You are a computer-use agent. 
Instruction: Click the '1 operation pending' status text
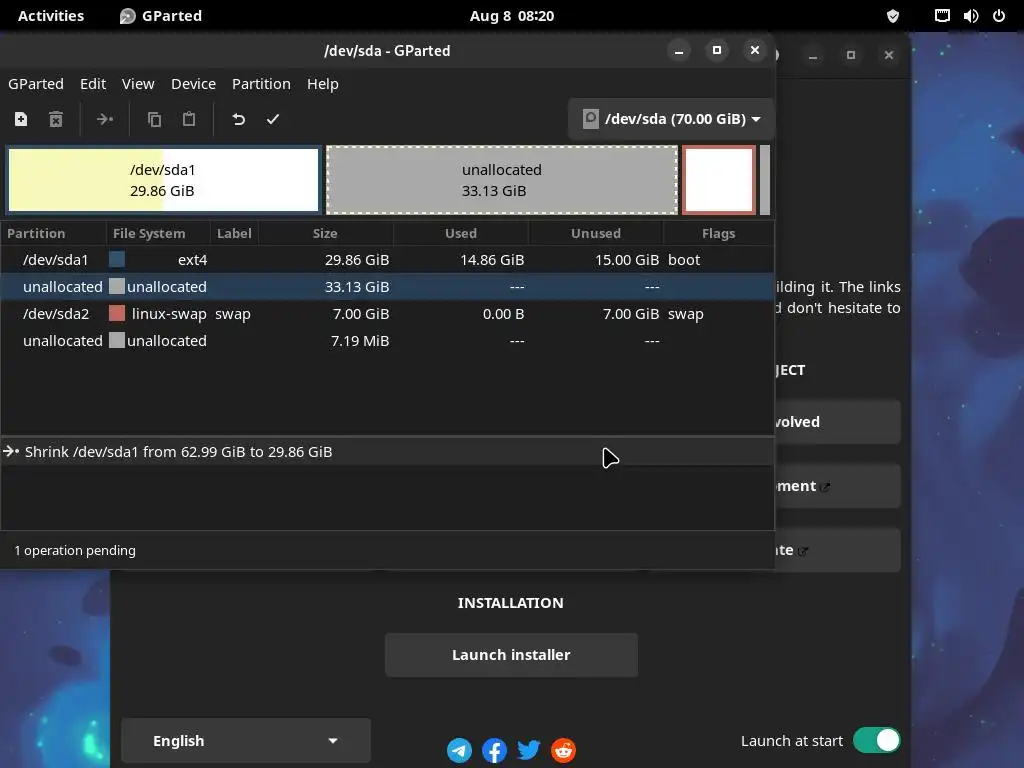pos(75,551)
